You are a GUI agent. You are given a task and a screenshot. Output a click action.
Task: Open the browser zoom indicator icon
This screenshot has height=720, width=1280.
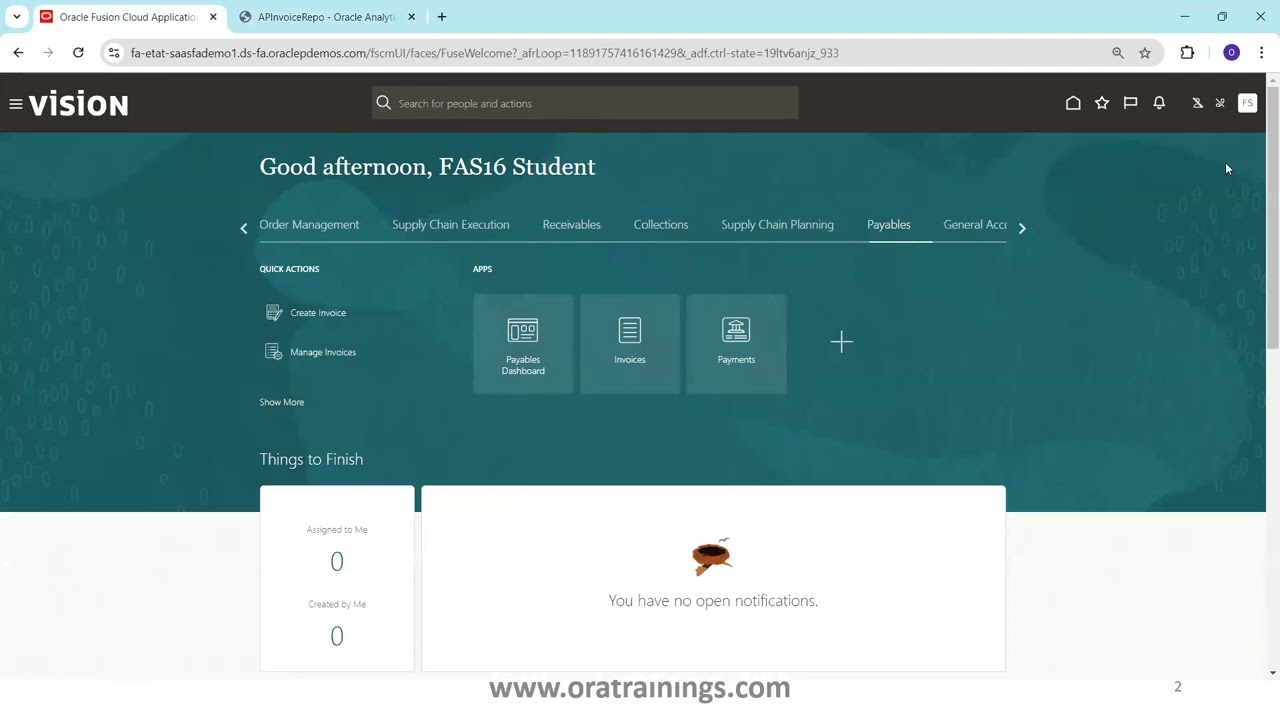[x=1118, y=53]
